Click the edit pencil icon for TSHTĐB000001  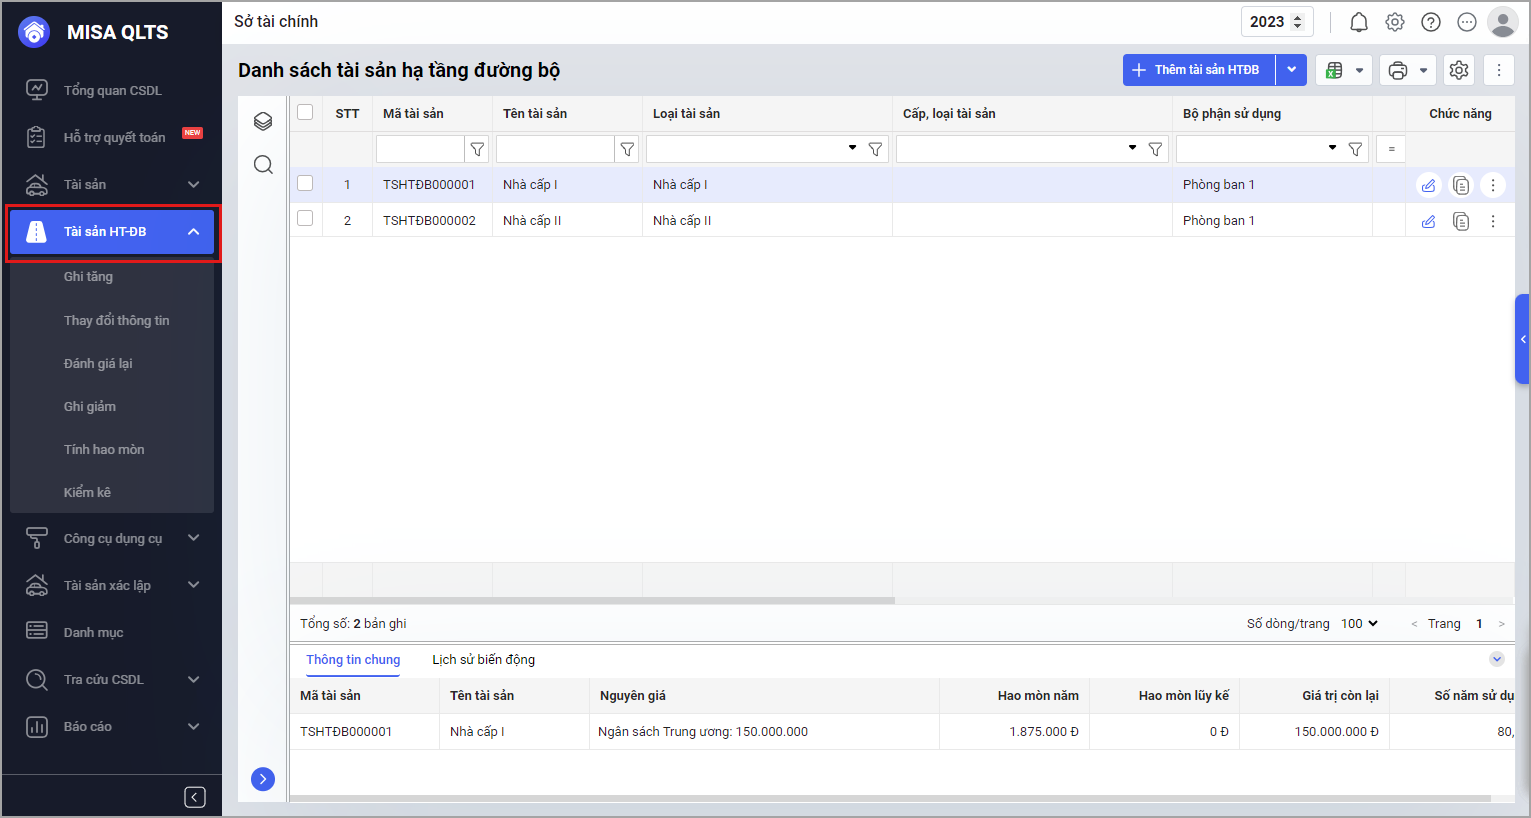pyautogui.click(x=1428, y=185)
